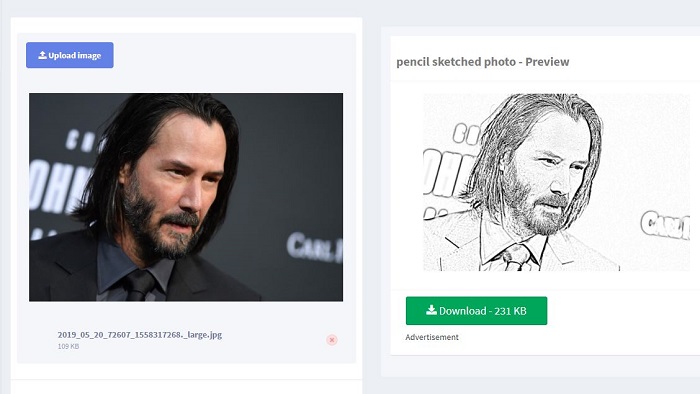Click the pencil sketched photo - Preview heading
This screenshot has height=394, width=700.
pyautogui.click(x=483, y=62)
